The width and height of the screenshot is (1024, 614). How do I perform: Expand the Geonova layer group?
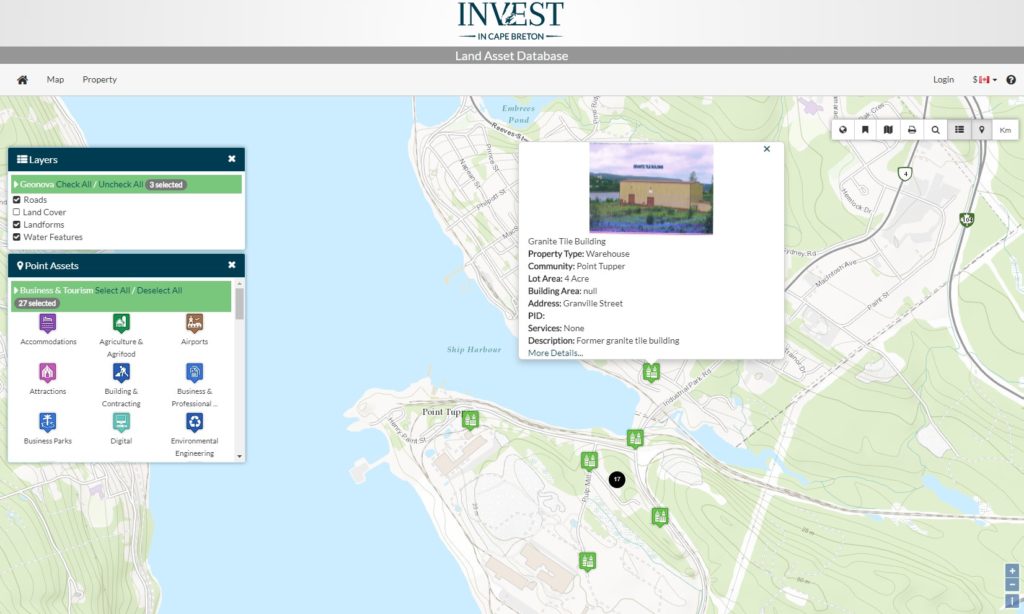click(x=16, y=184)
